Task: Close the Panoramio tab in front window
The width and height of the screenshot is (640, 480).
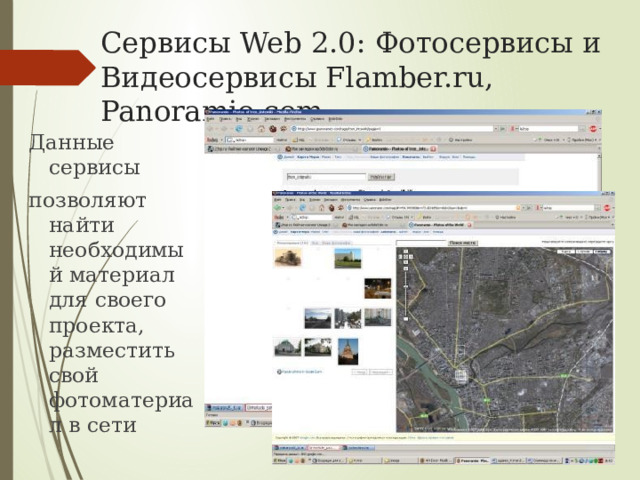Action: (469, 225)
